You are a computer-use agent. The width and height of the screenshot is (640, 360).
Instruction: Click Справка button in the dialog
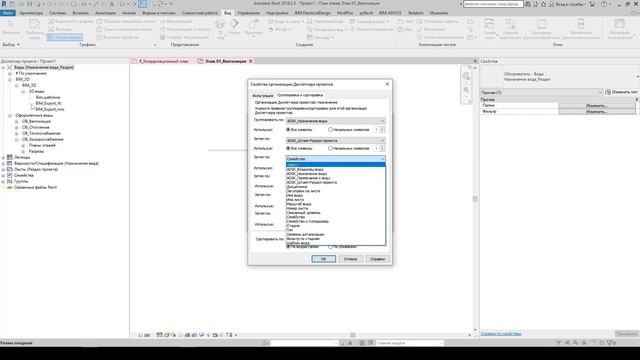click(x=377, y=259)
